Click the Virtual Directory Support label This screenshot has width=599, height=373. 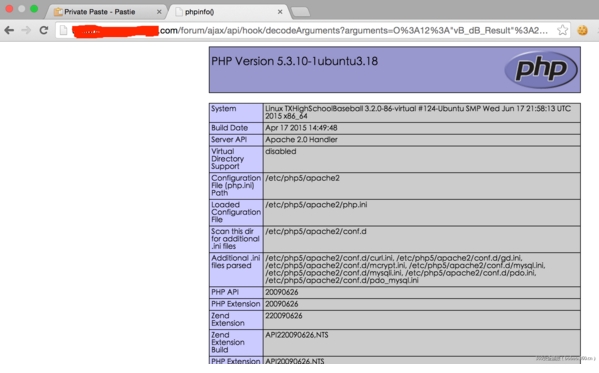[227, 159]
